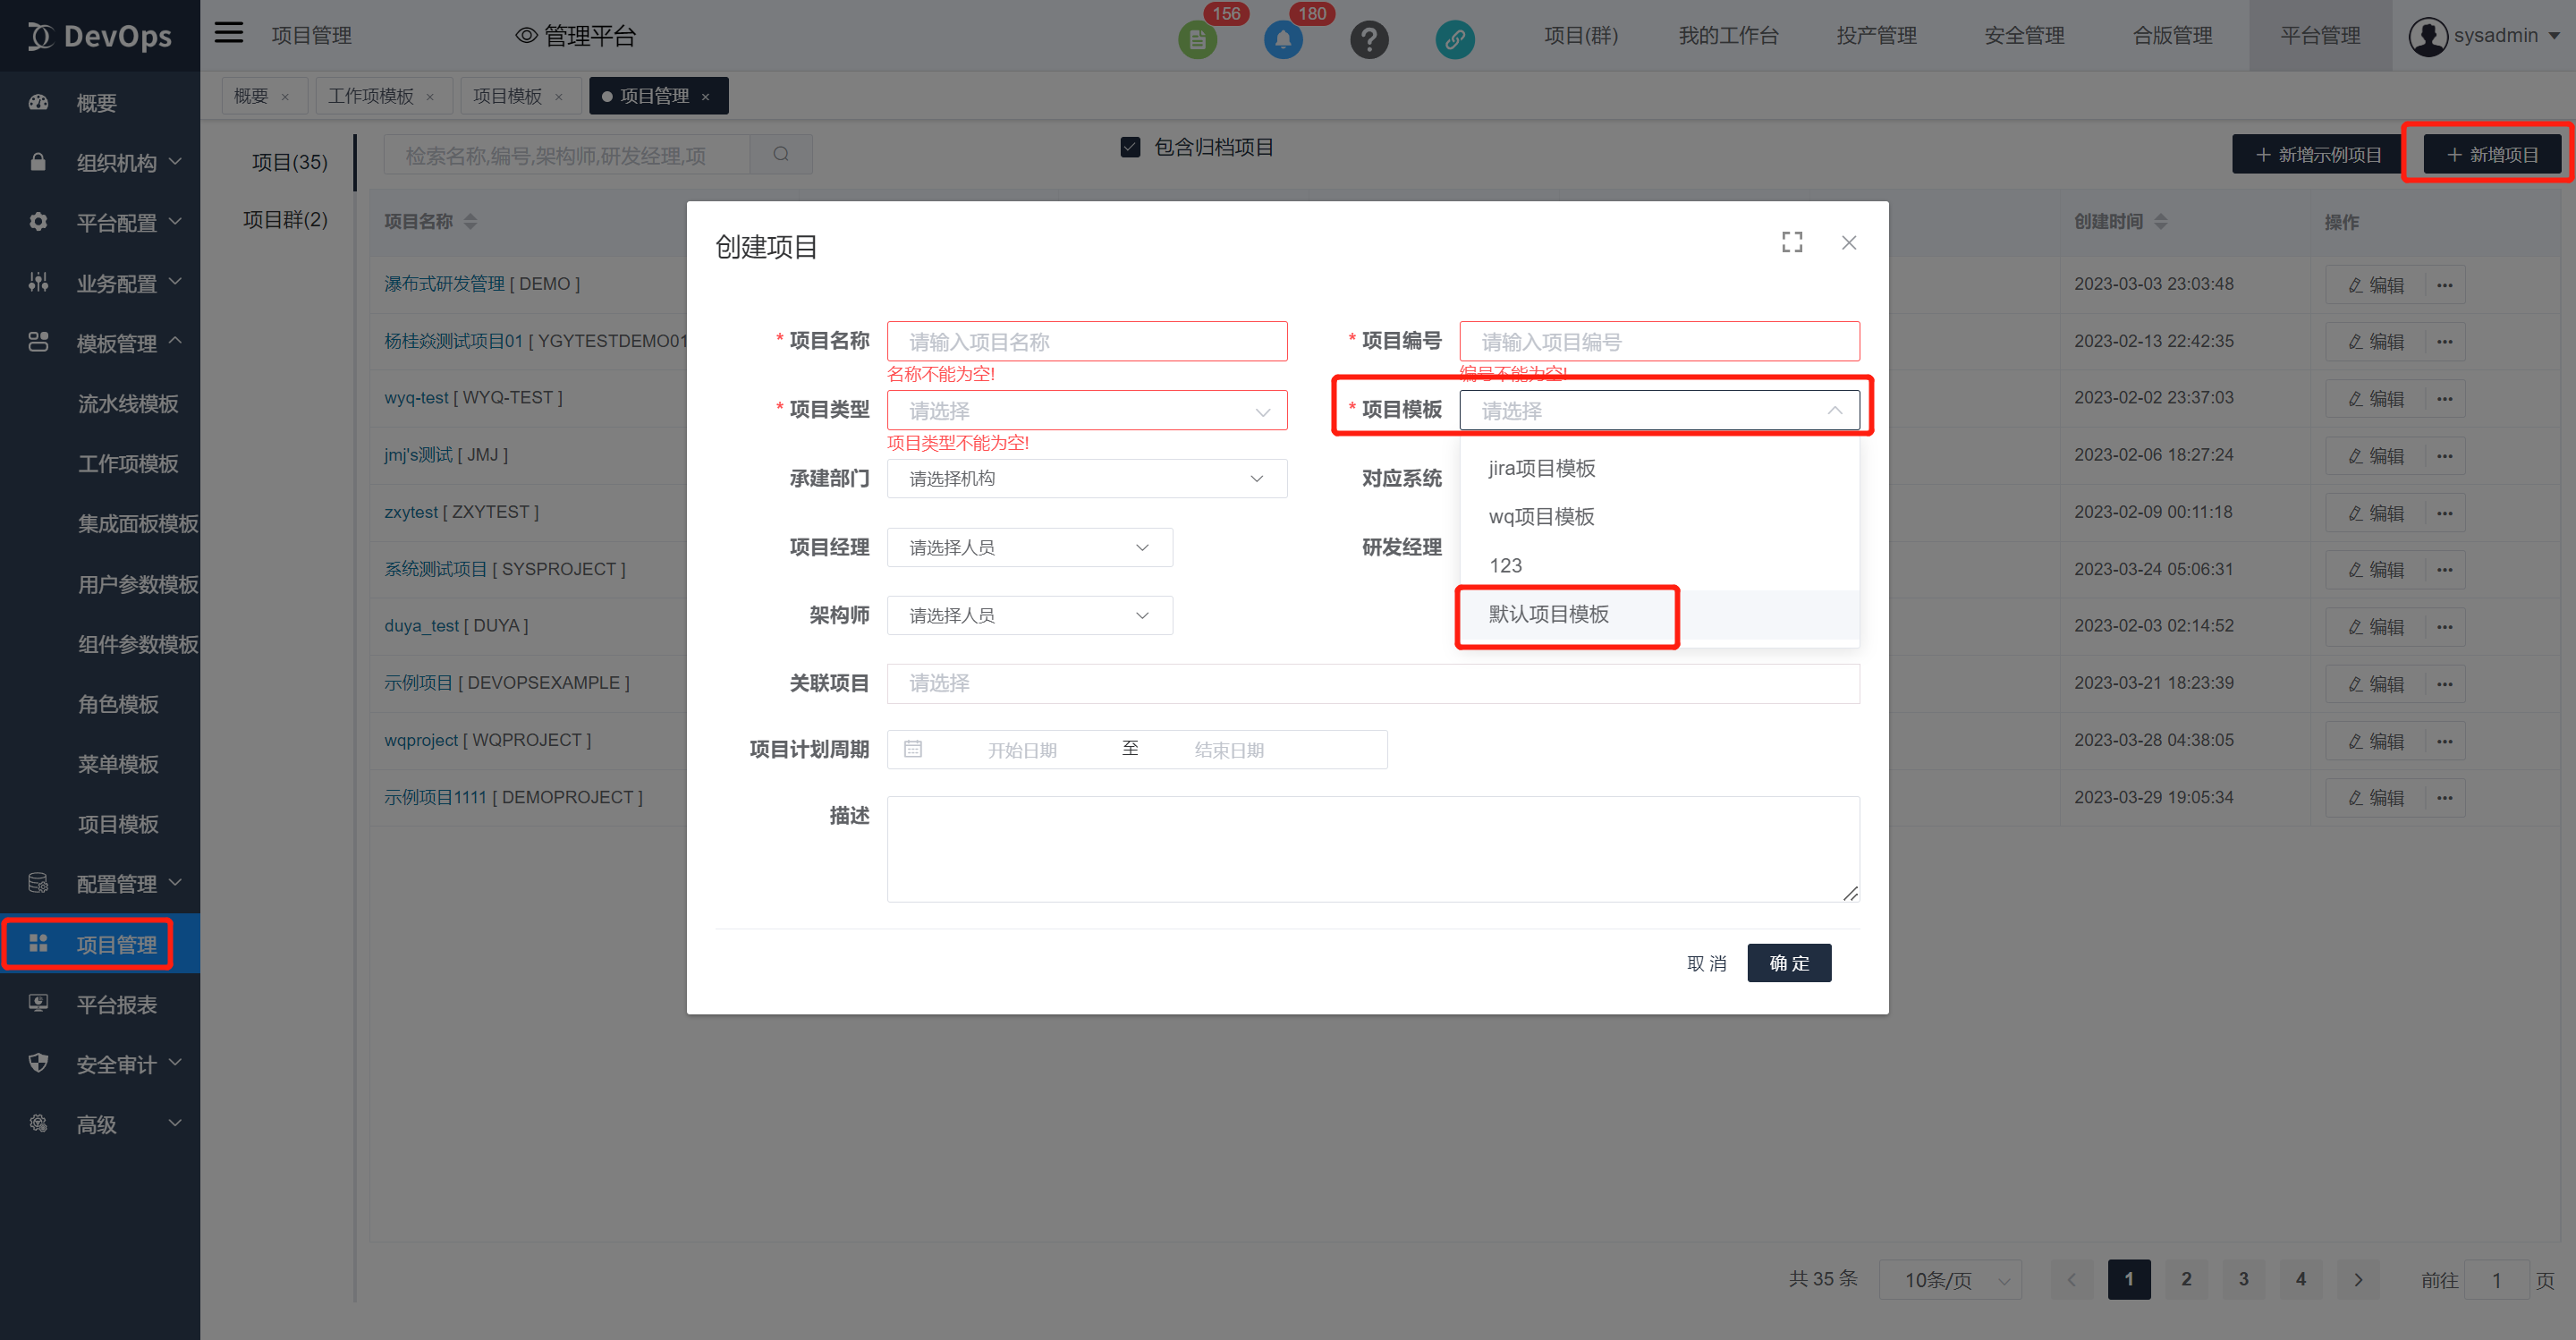Image resolution: width=2576 pixels, height=1340 pixels.
Task: Switch to the 工作项模板 tab
Action: tap(372, 95)
